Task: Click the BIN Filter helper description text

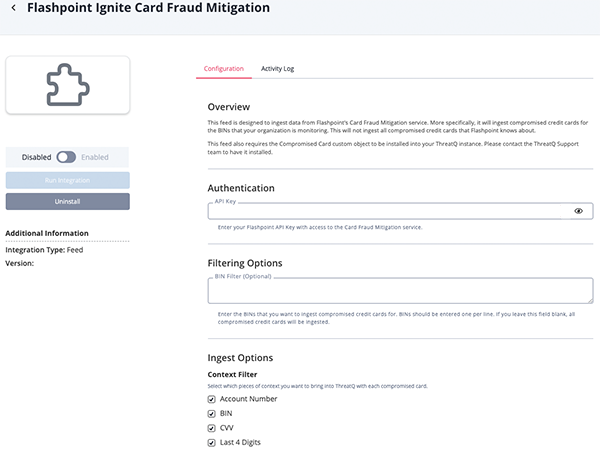Action: coord(396,318)
